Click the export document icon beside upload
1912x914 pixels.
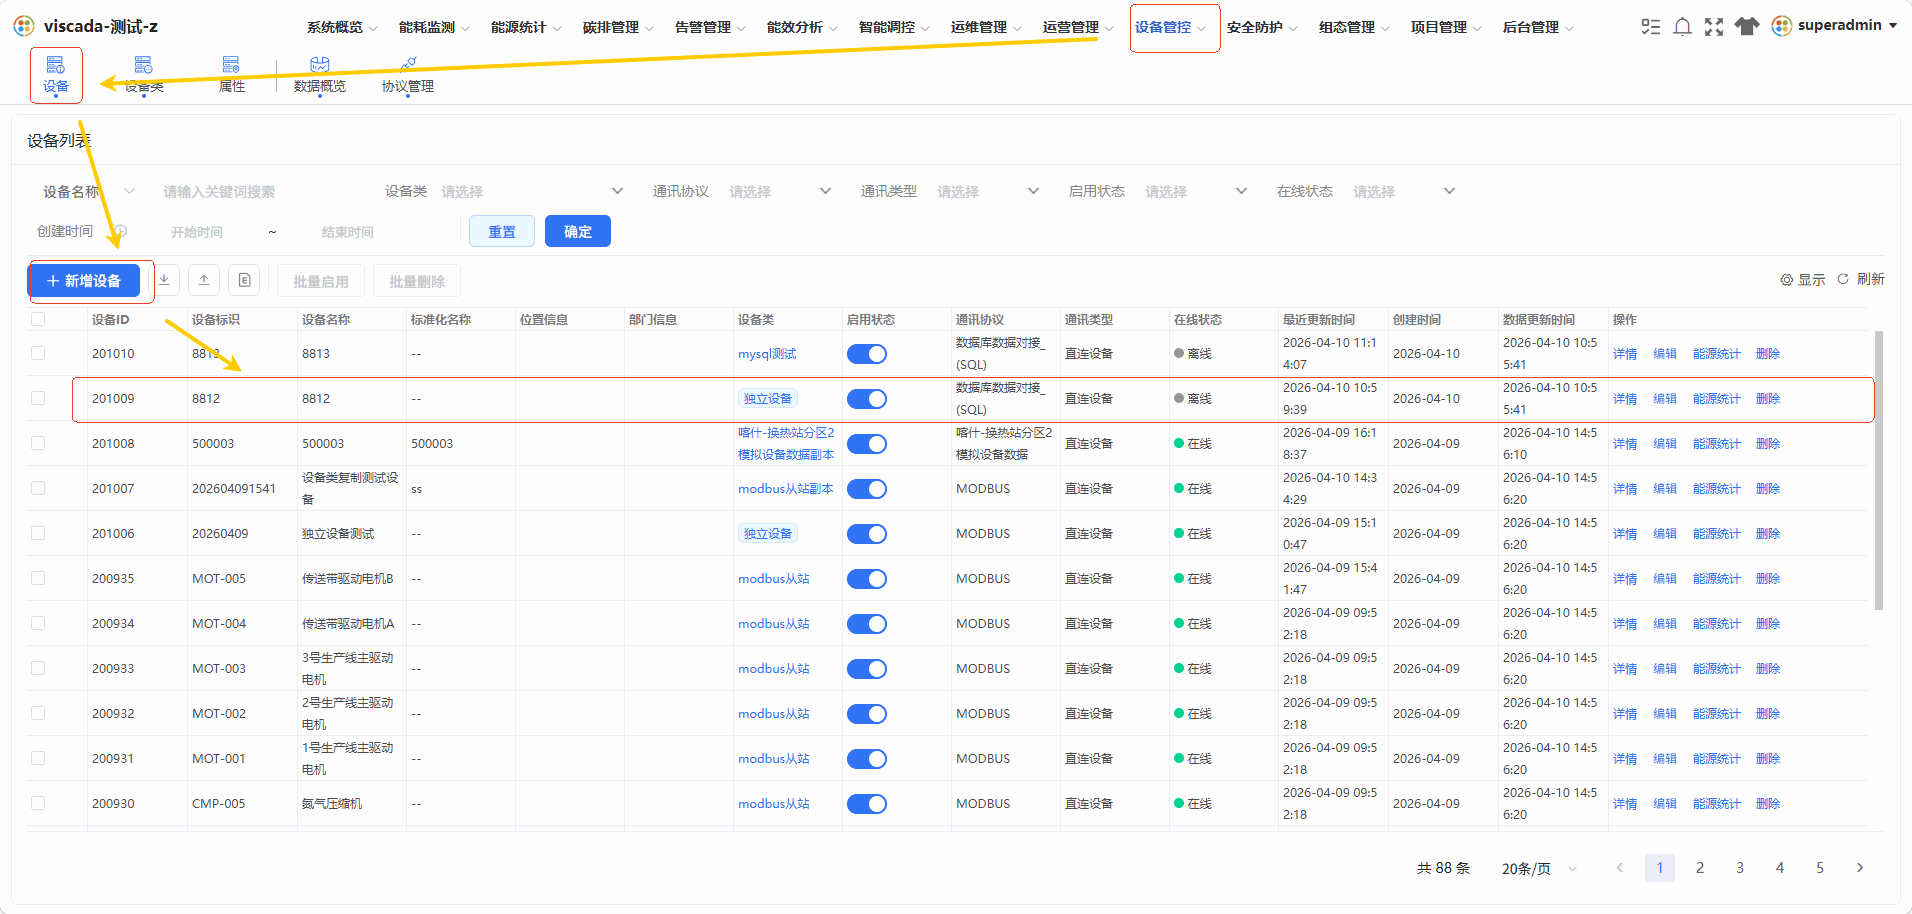click(244, 280)
